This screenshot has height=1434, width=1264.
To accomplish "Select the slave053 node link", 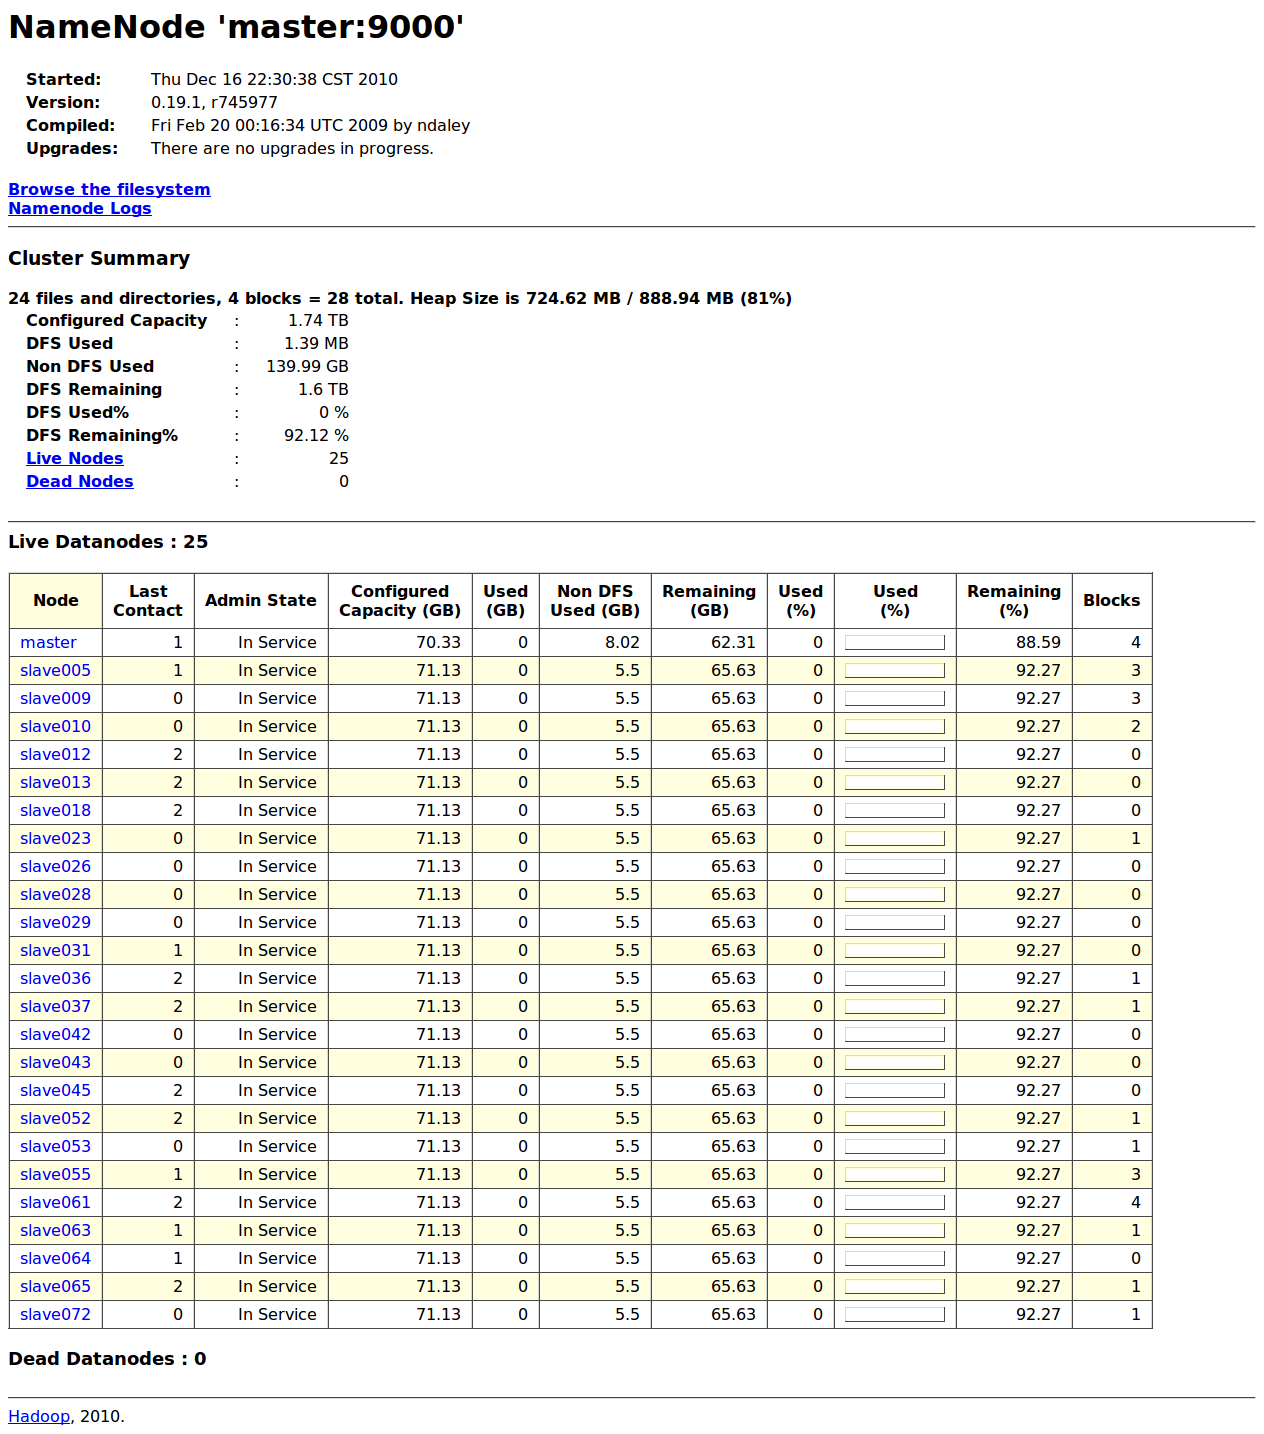I will pyautogui.click(x=55, y=1146).
